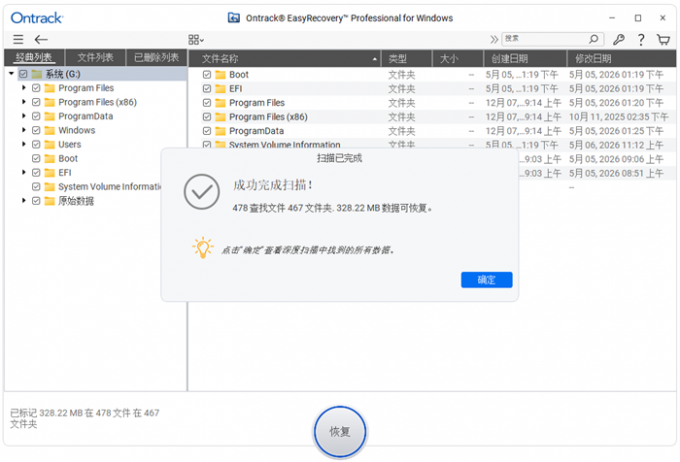Screen dimensions: 680x462
Task: Open the activation key icon
Action: pos(618,39)
